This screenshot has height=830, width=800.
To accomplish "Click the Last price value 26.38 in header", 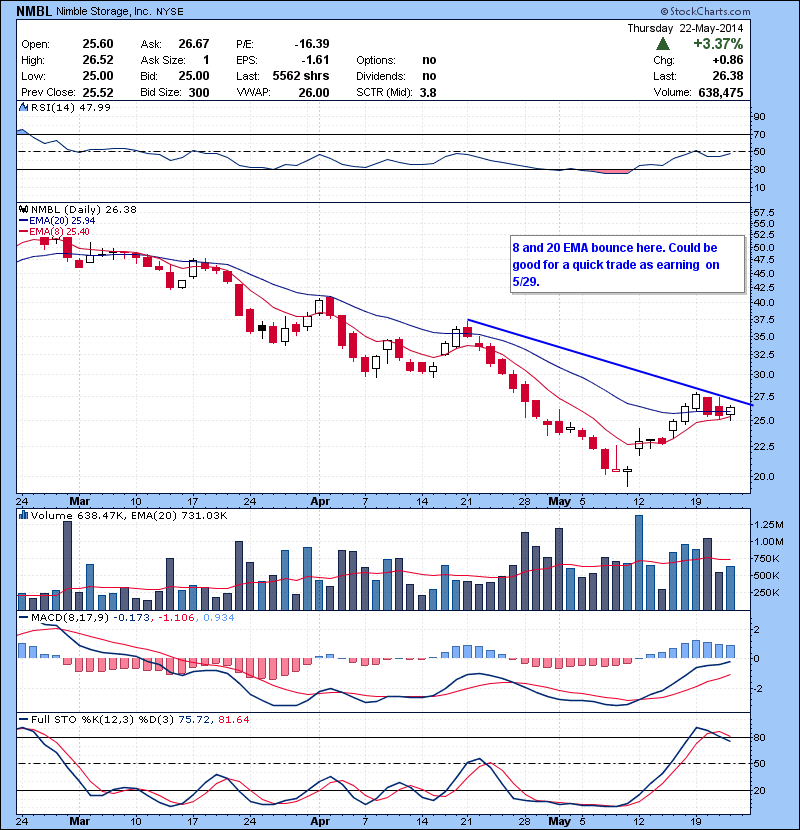I will pos(728,76).
